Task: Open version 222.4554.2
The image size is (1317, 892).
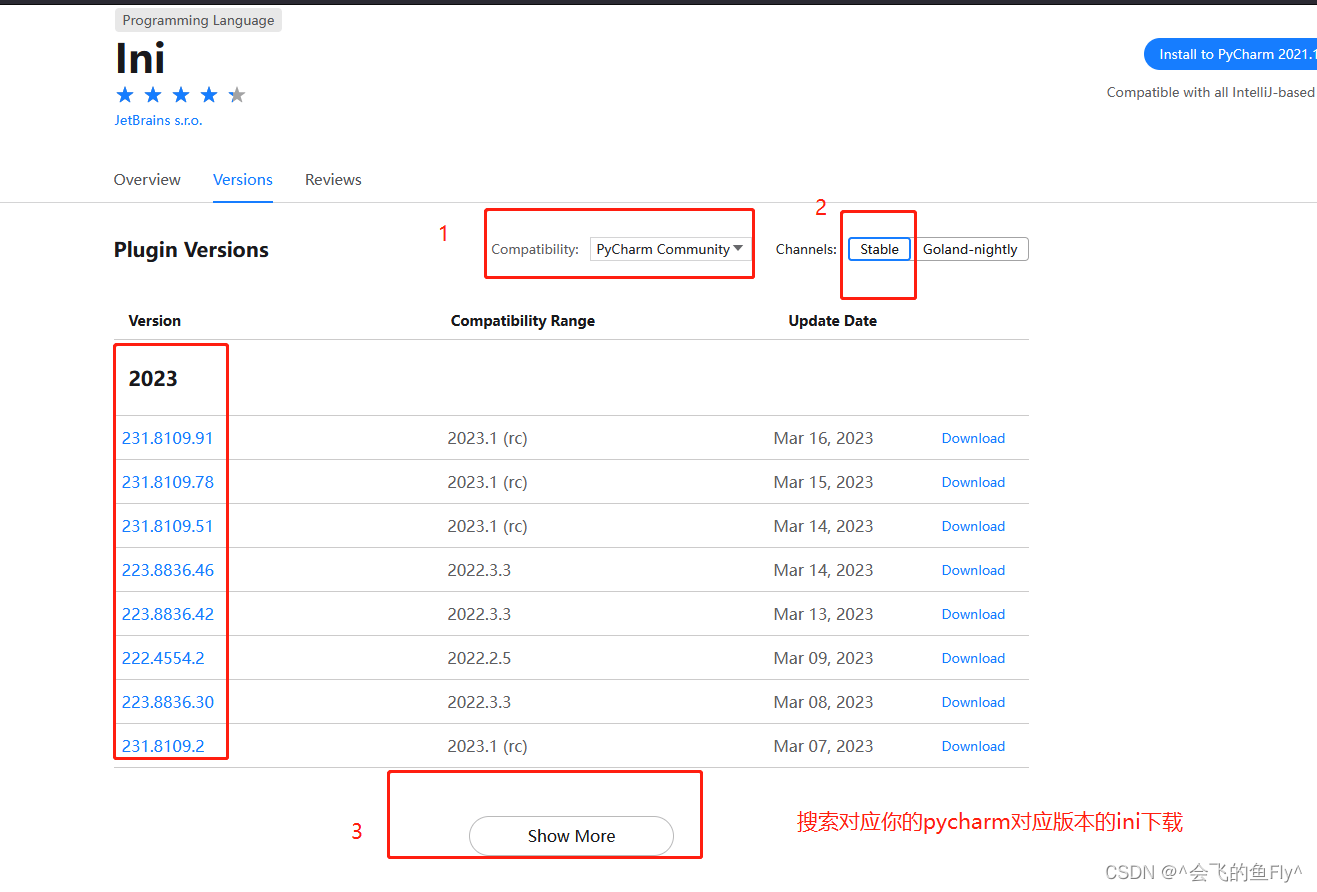Action: 163,658
